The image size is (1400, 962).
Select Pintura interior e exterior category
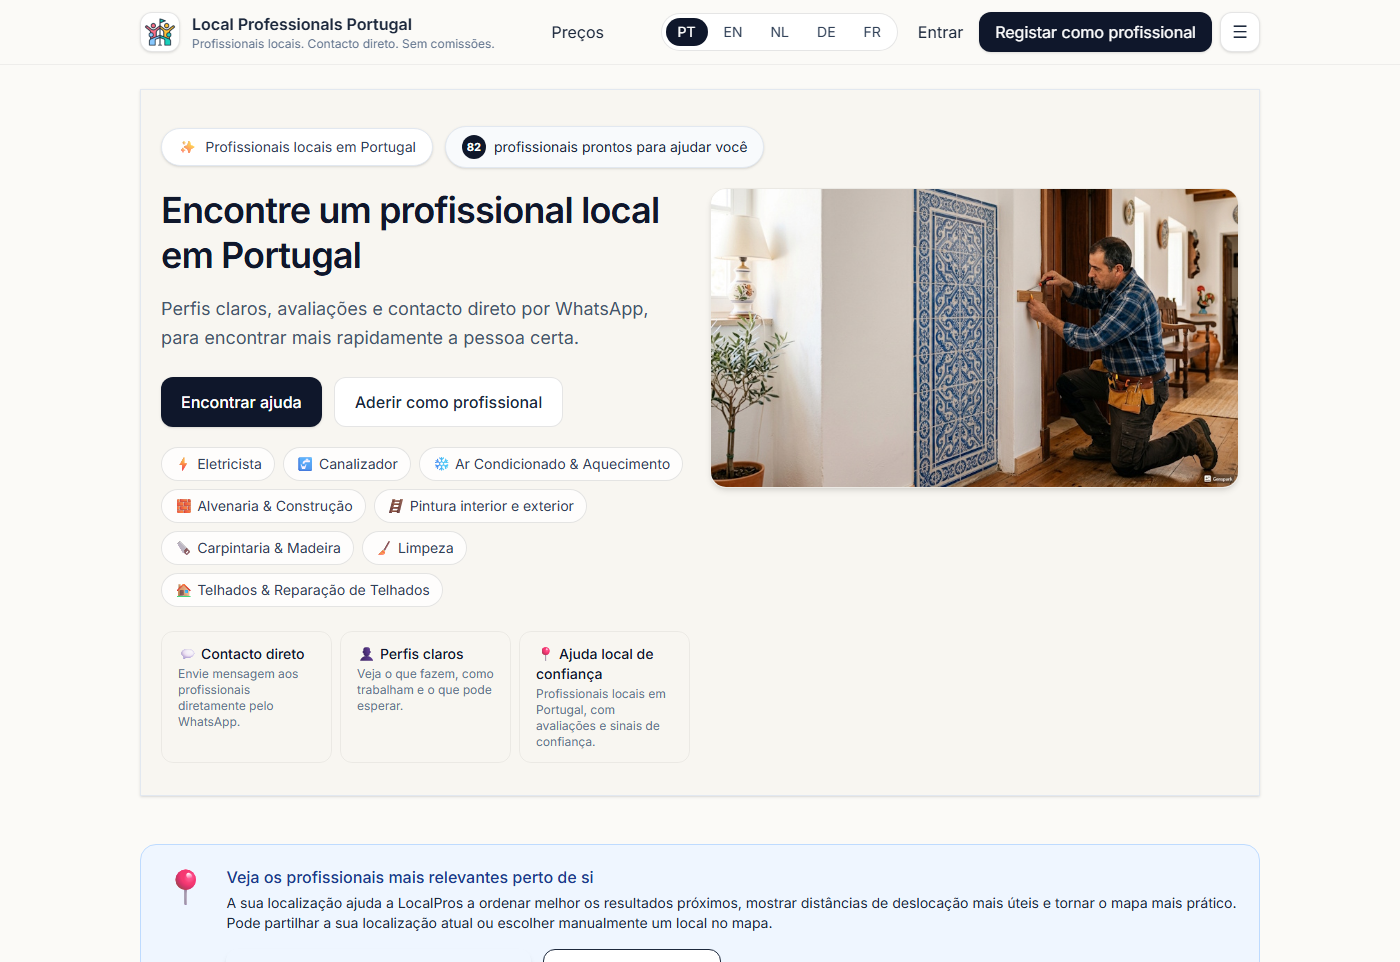tap(480, 506)
